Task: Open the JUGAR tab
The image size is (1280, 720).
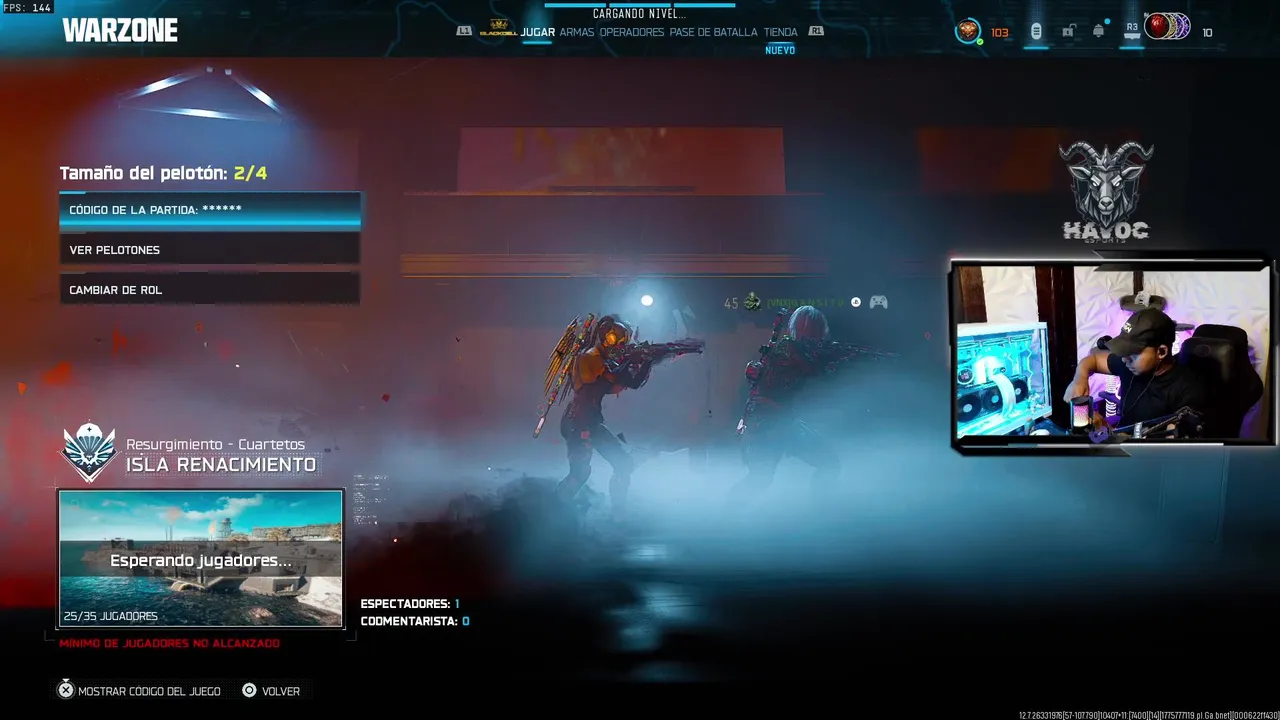Action: (537, 32)
